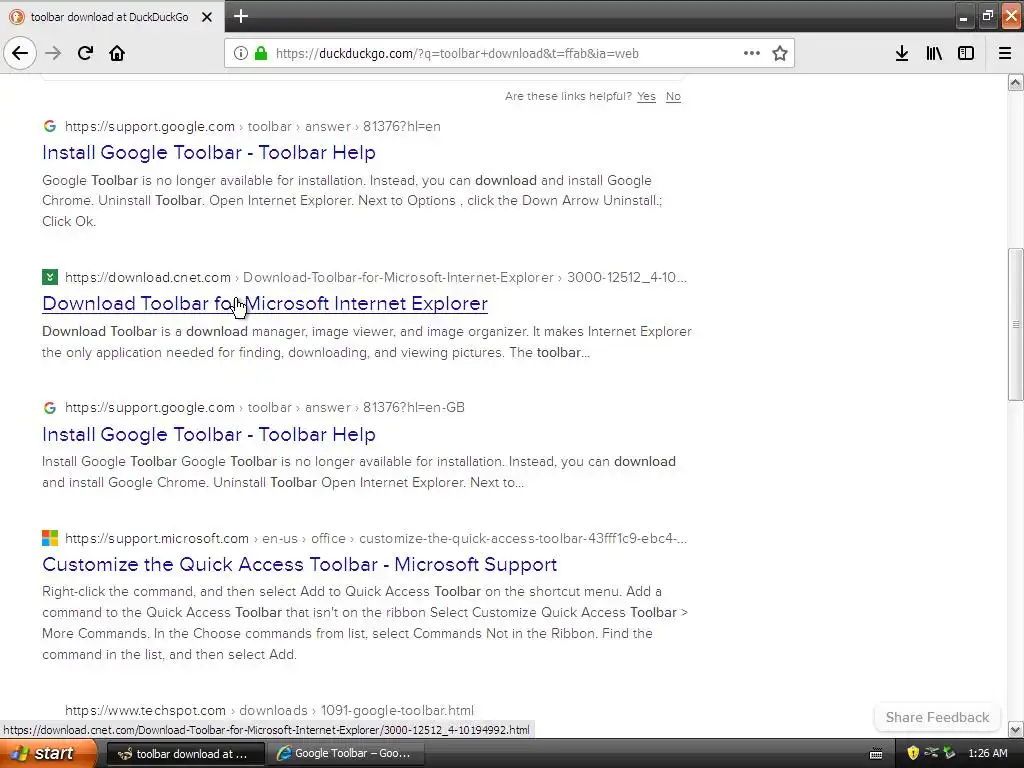Answer No to links helpful question
This screenshot has width=1024, height=768.
pyautogui.click(x=673, y=96)
